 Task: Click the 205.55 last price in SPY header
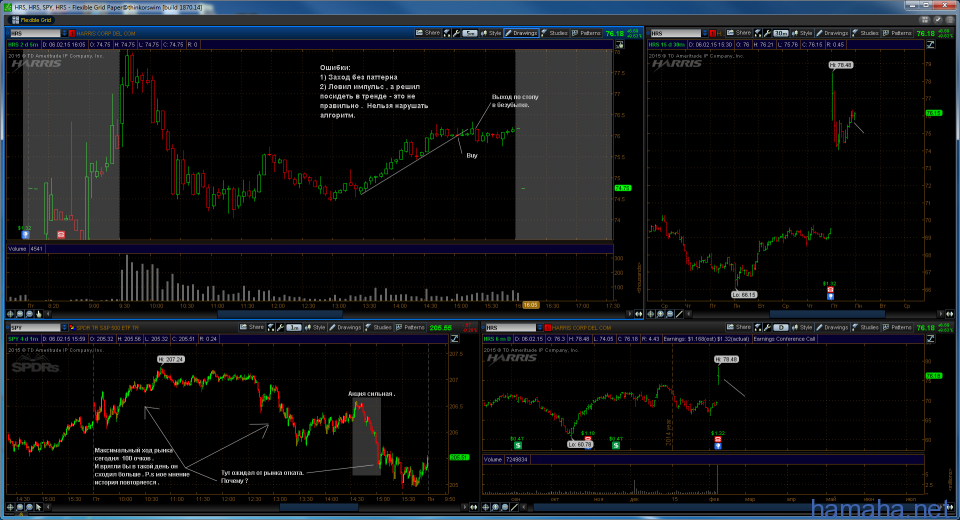pyautogui.click(x=440, y=328)
